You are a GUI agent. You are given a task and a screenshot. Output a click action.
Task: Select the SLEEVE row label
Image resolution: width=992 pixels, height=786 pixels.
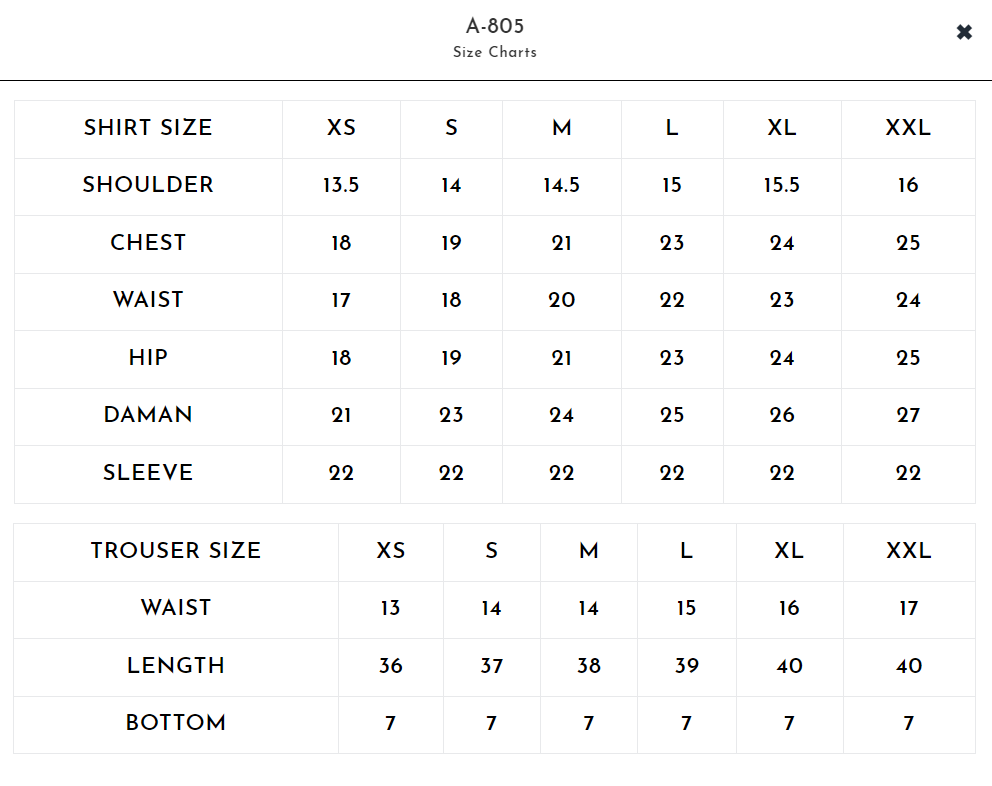click(148, 473)
